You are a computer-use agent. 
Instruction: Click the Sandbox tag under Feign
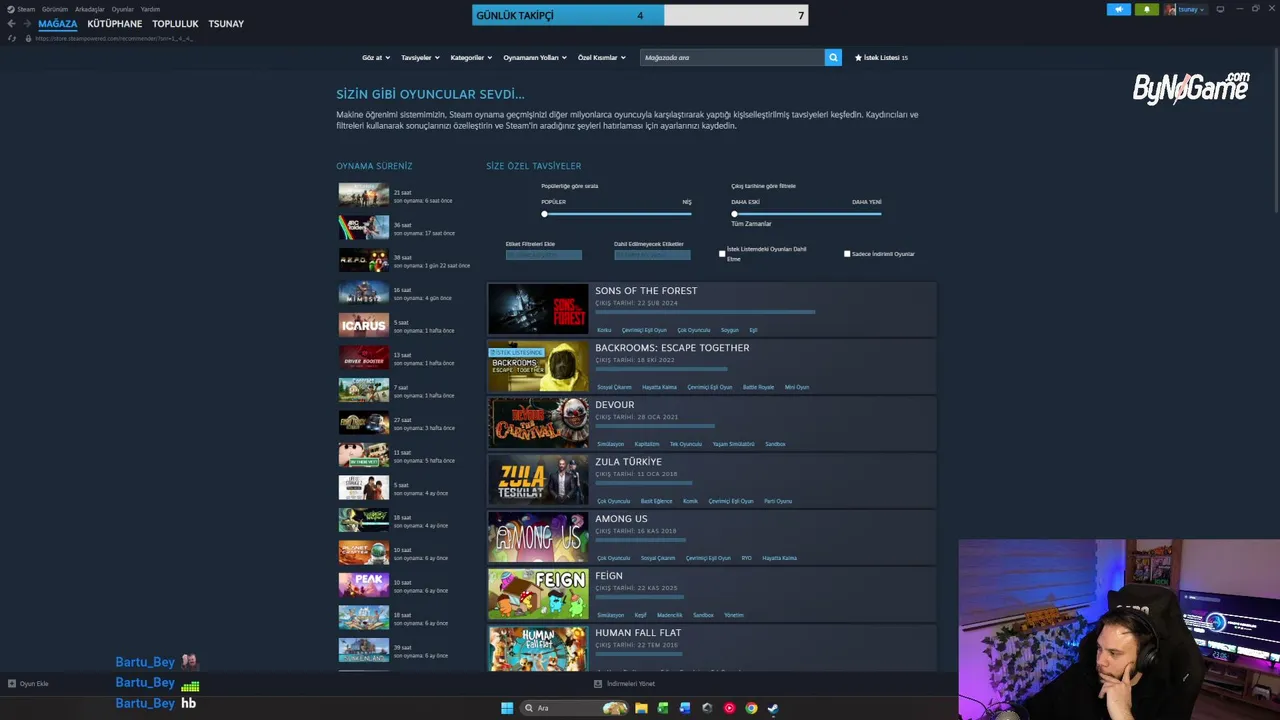[704, 615]
